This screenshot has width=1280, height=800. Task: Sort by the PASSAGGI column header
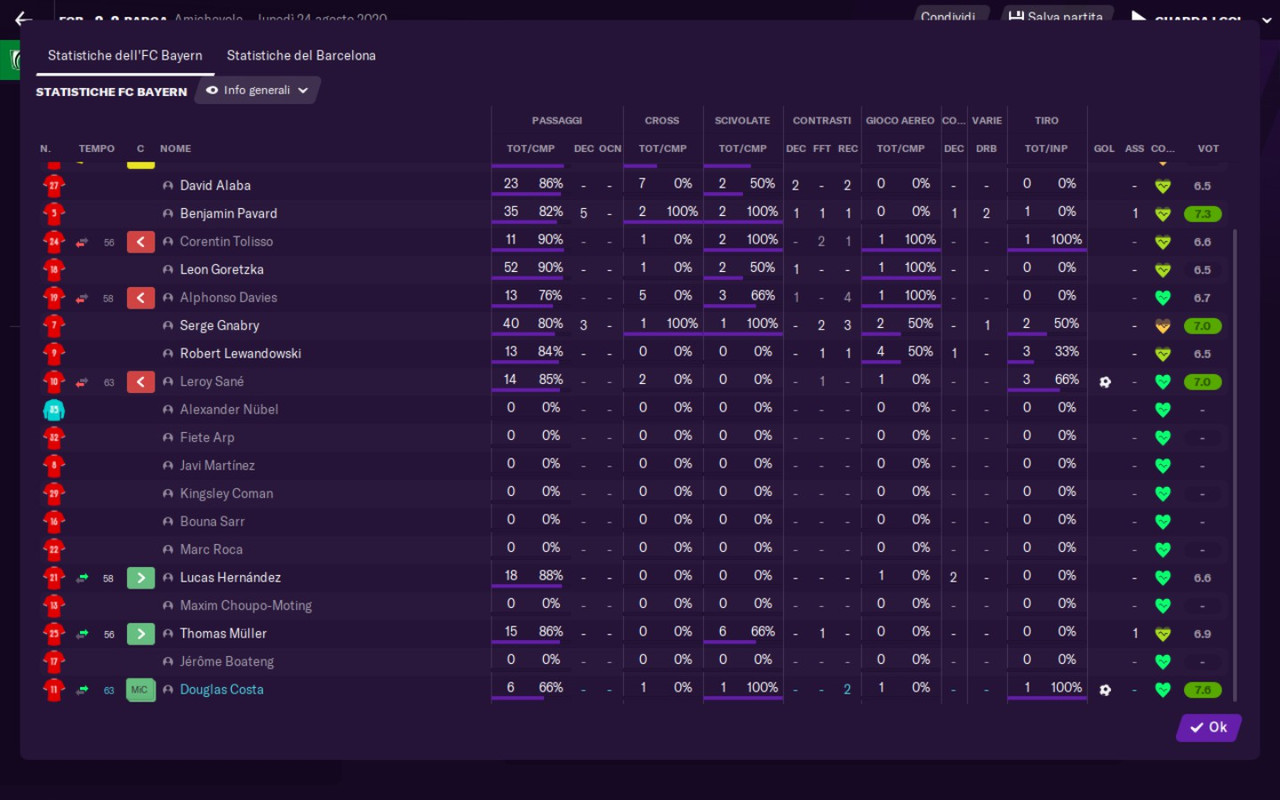(x=557, y=120)
